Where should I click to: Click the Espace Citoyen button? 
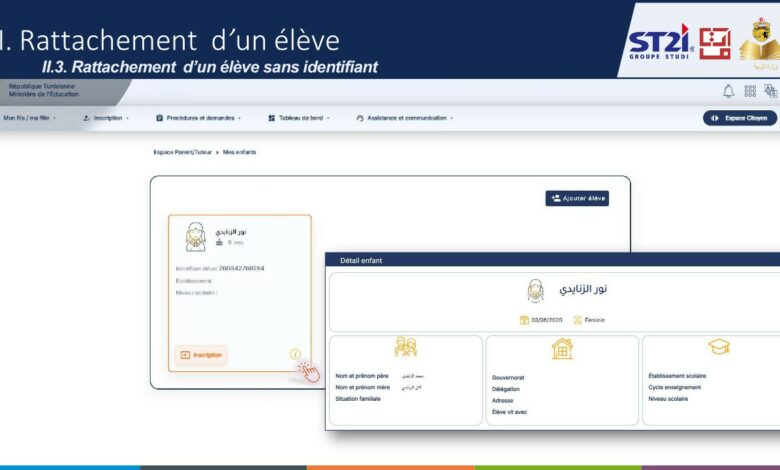[740, 118]
